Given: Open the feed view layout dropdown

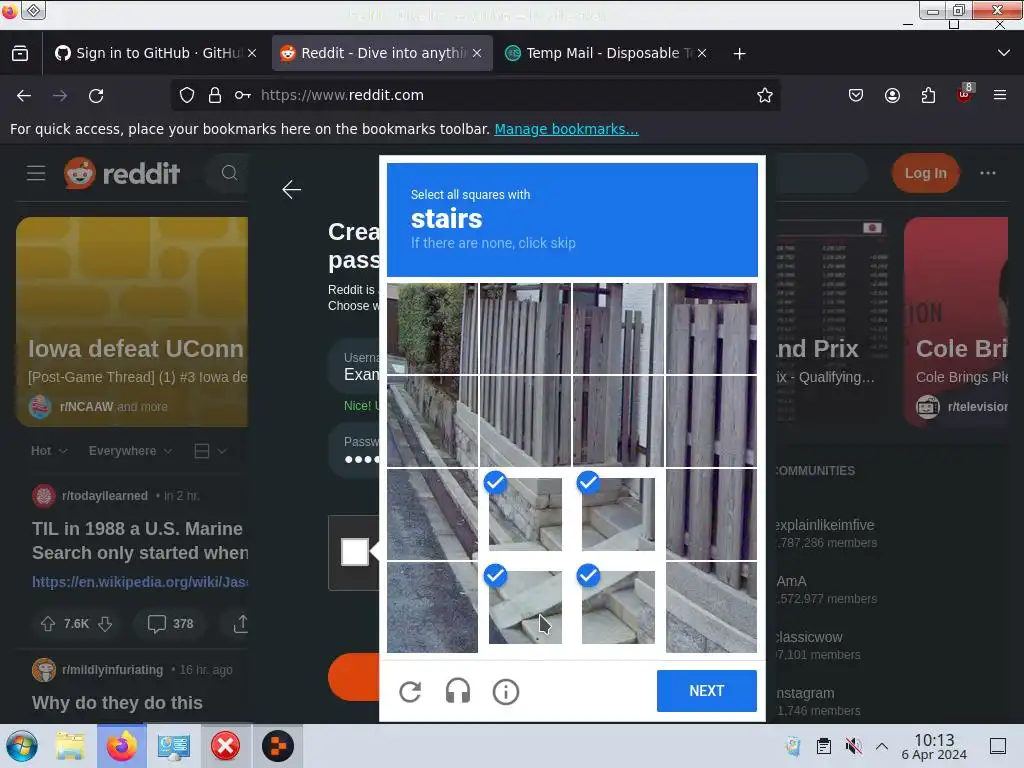Looking at the screenshot, I should 210,451.
